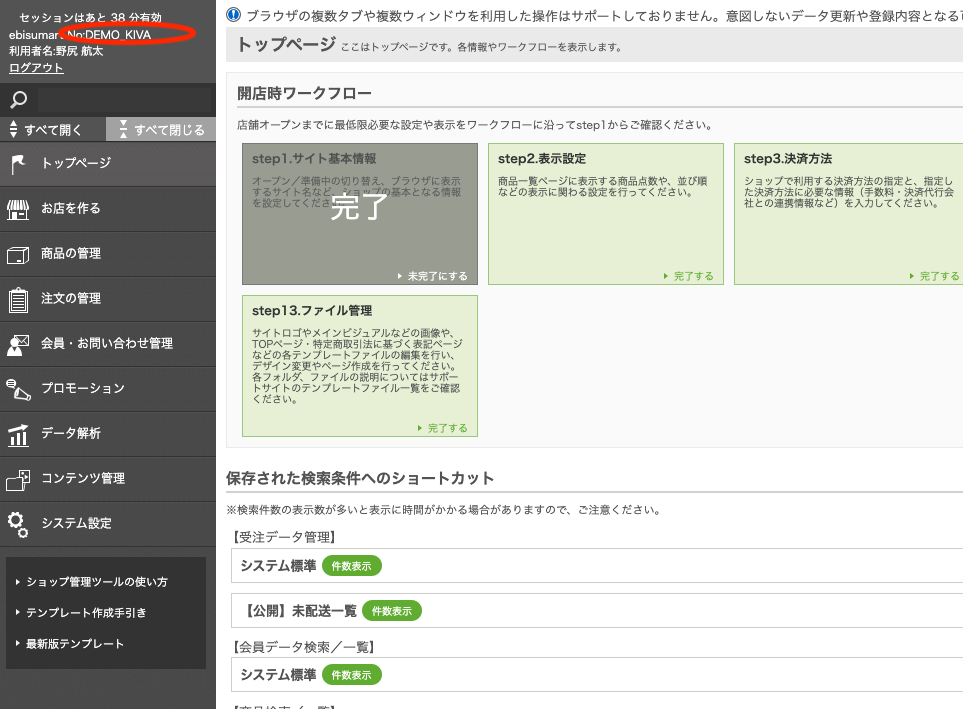Click the No:DEMO_KIVA account text

click(108, 35)
